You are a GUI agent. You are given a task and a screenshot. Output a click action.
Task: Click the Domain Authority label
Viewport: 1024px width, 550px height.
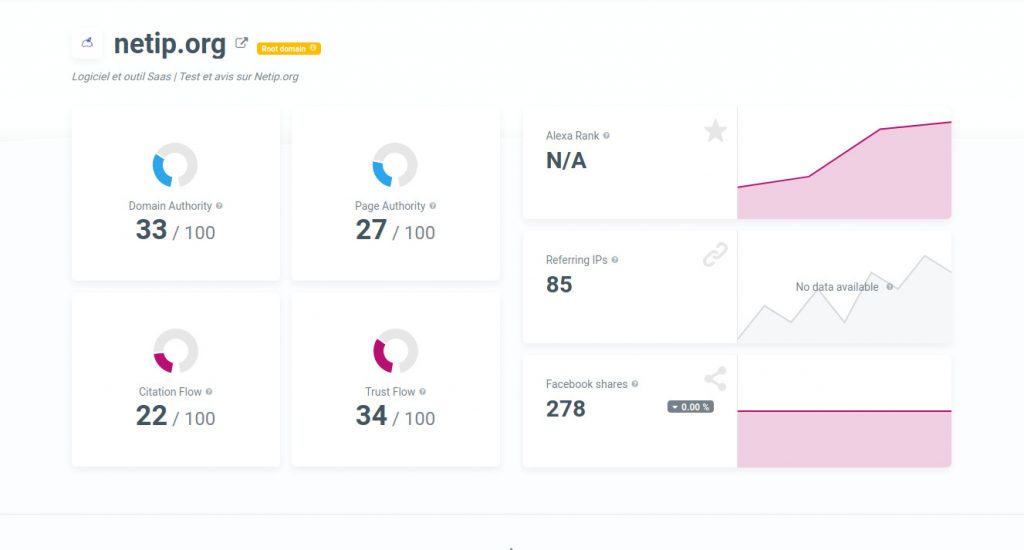pyautogui.click(x=170, y=206)
